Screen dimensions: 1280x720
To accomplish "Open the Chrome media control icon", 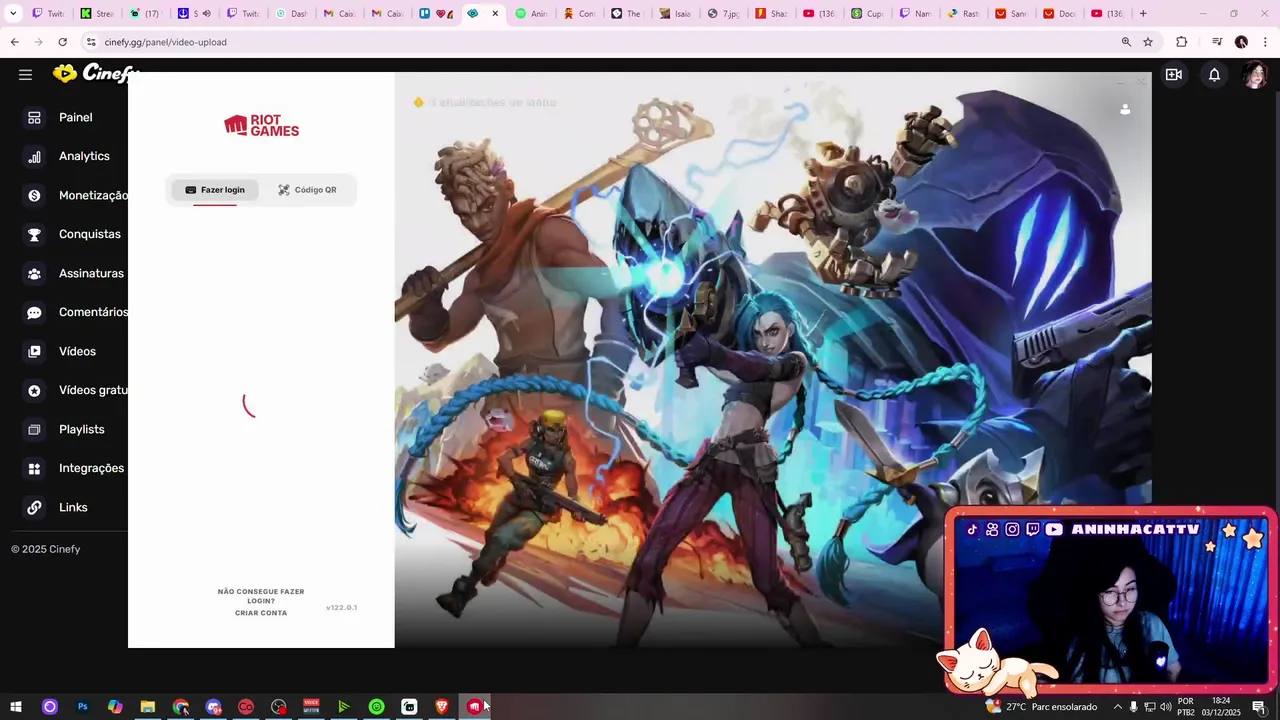I will pos(1217,42).
